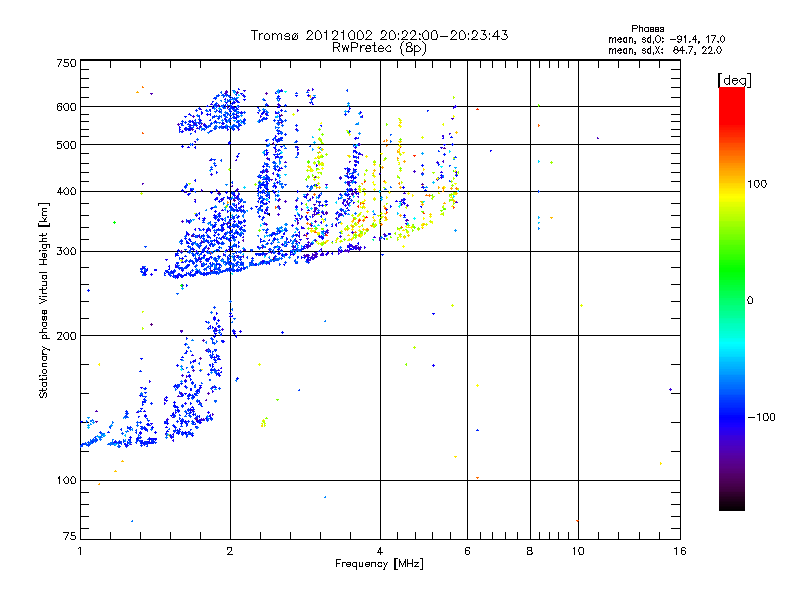Click the x-axis tick label '4'
The width and height of the screenshot is (800, 600).
pos(380,551)
